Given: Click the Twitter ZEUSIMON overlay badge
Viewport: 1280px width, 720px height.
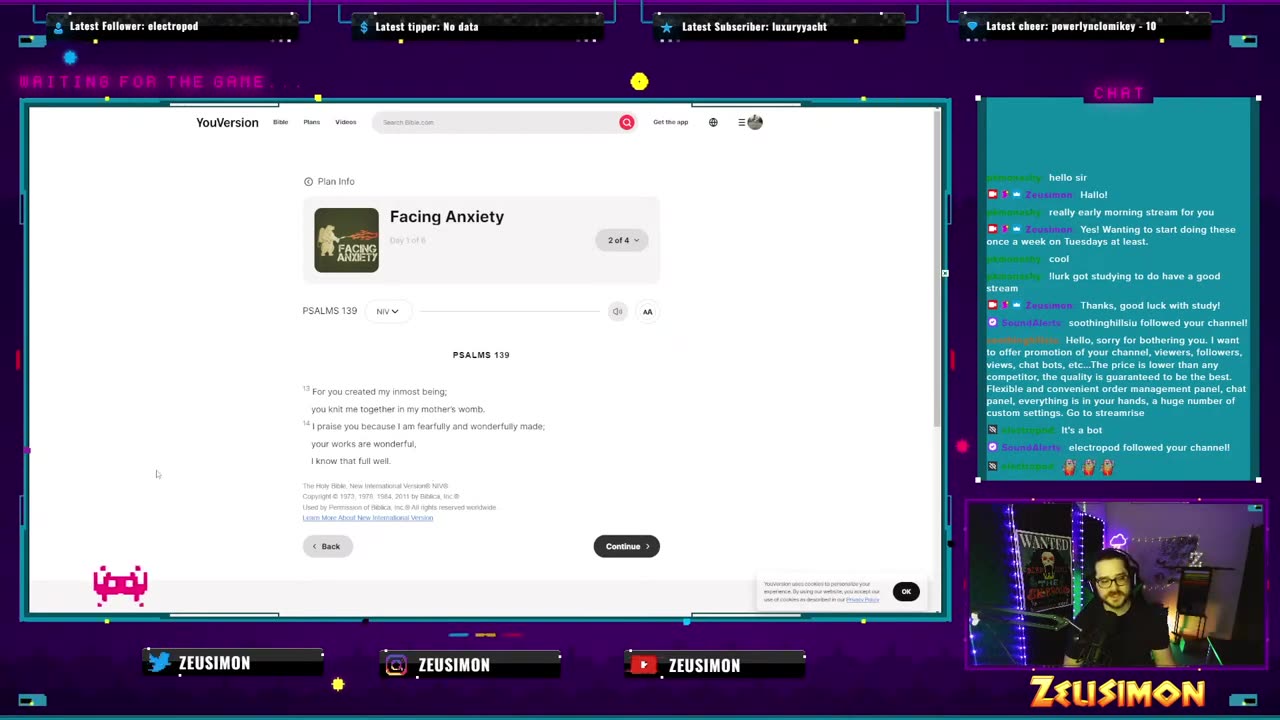Looking at the screenshot, I should point(233,663).
